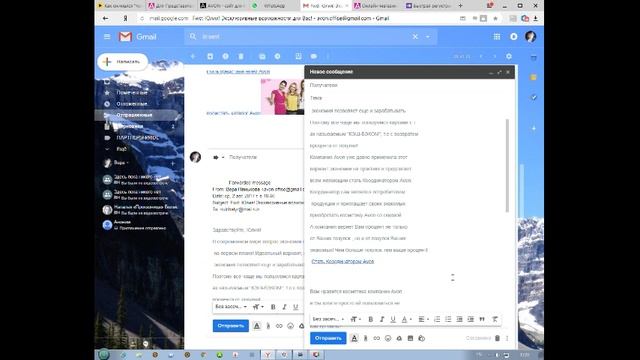
Task: Attach a file in the reply editor behind
Action: [x=268, y=326]
